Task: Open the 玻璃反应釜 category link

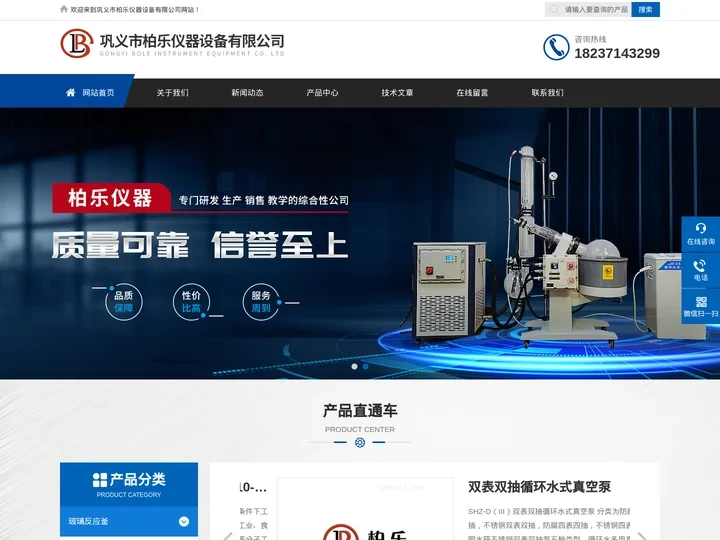Action: point(88,521)
